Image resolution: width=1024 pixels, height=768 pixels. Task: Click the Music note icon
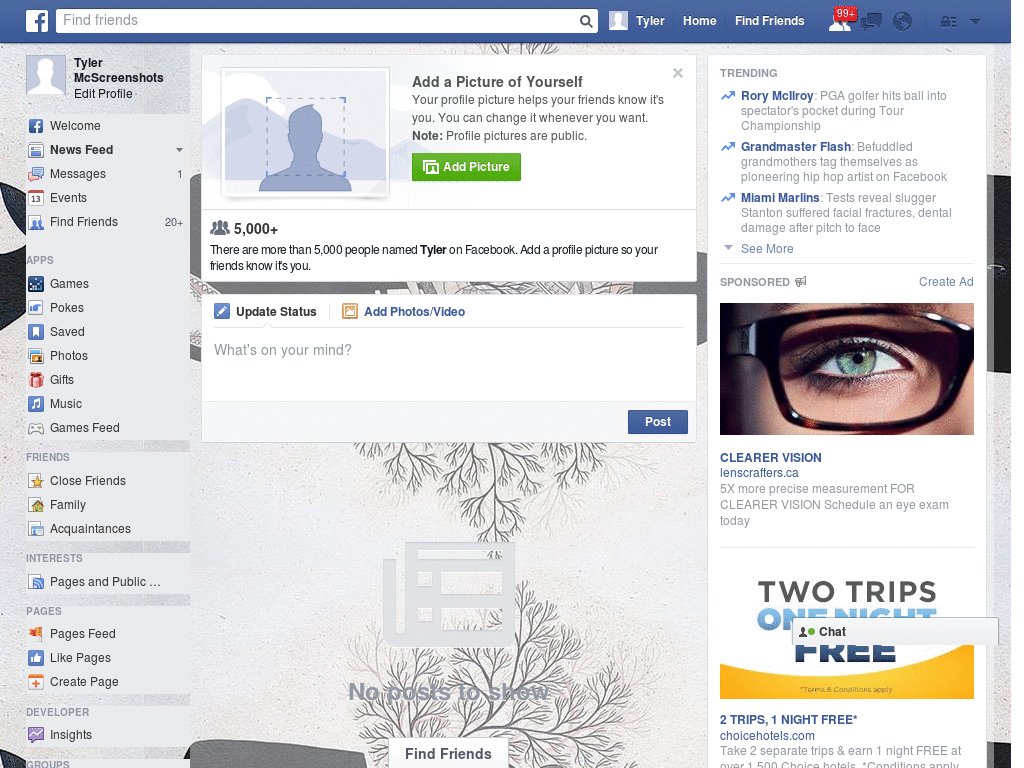pos(36,404)
